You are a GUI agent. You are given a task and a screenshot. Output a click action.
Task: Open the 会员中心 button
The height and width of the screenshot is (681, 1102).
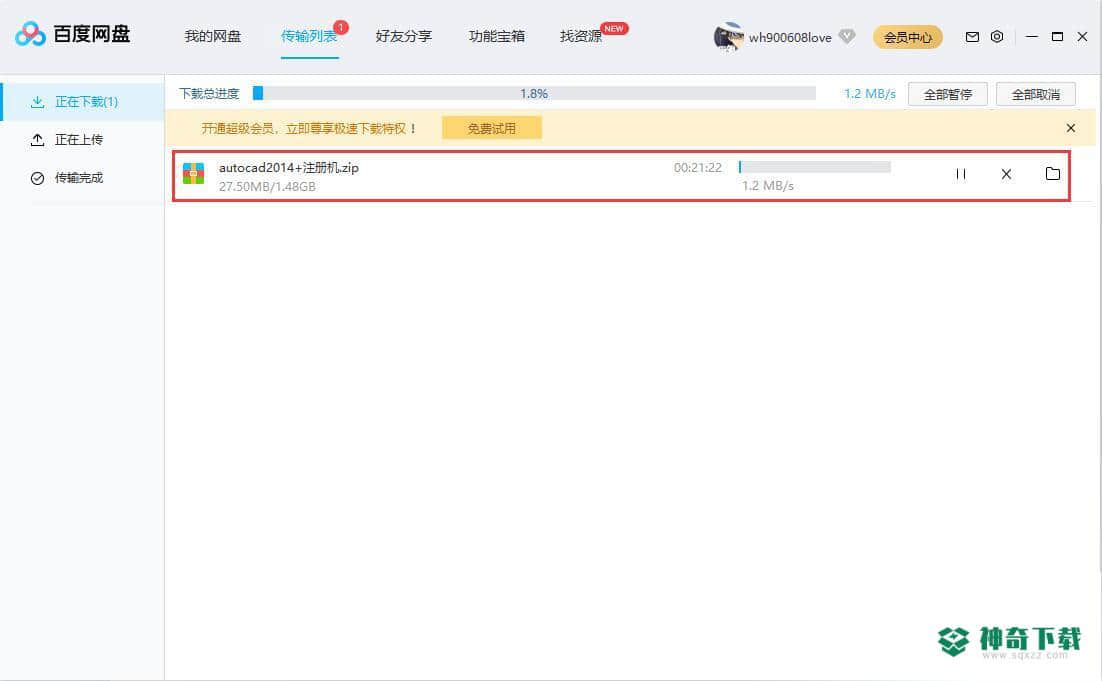coord(907,37)
